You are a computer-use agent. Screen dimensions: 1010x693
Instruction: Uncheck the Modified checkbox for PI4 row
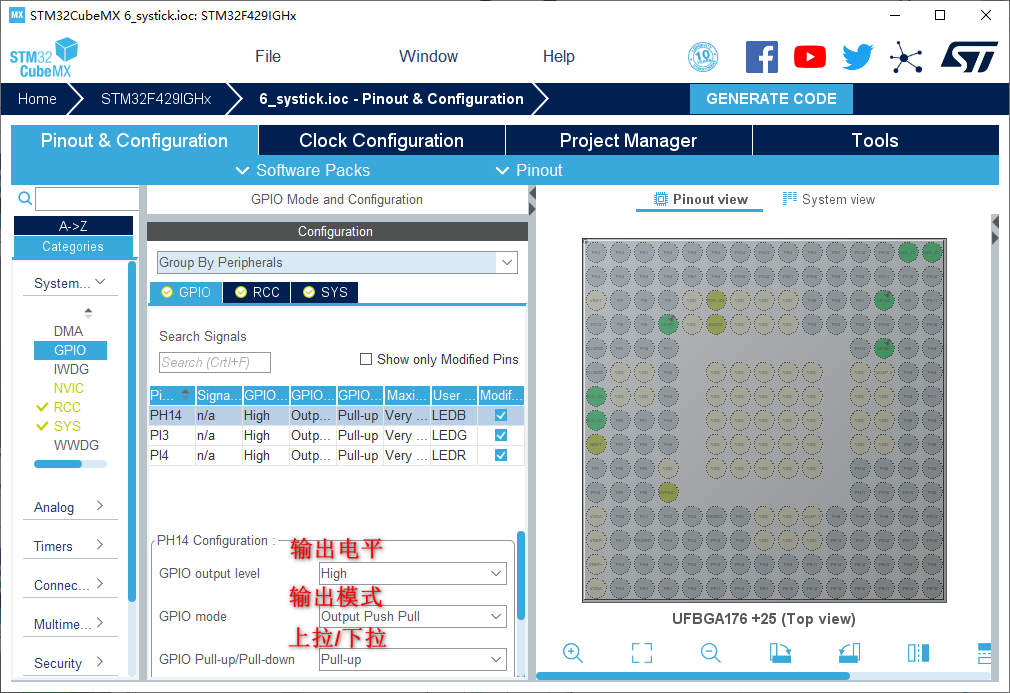pyautogui.click(x=501, y=455)
